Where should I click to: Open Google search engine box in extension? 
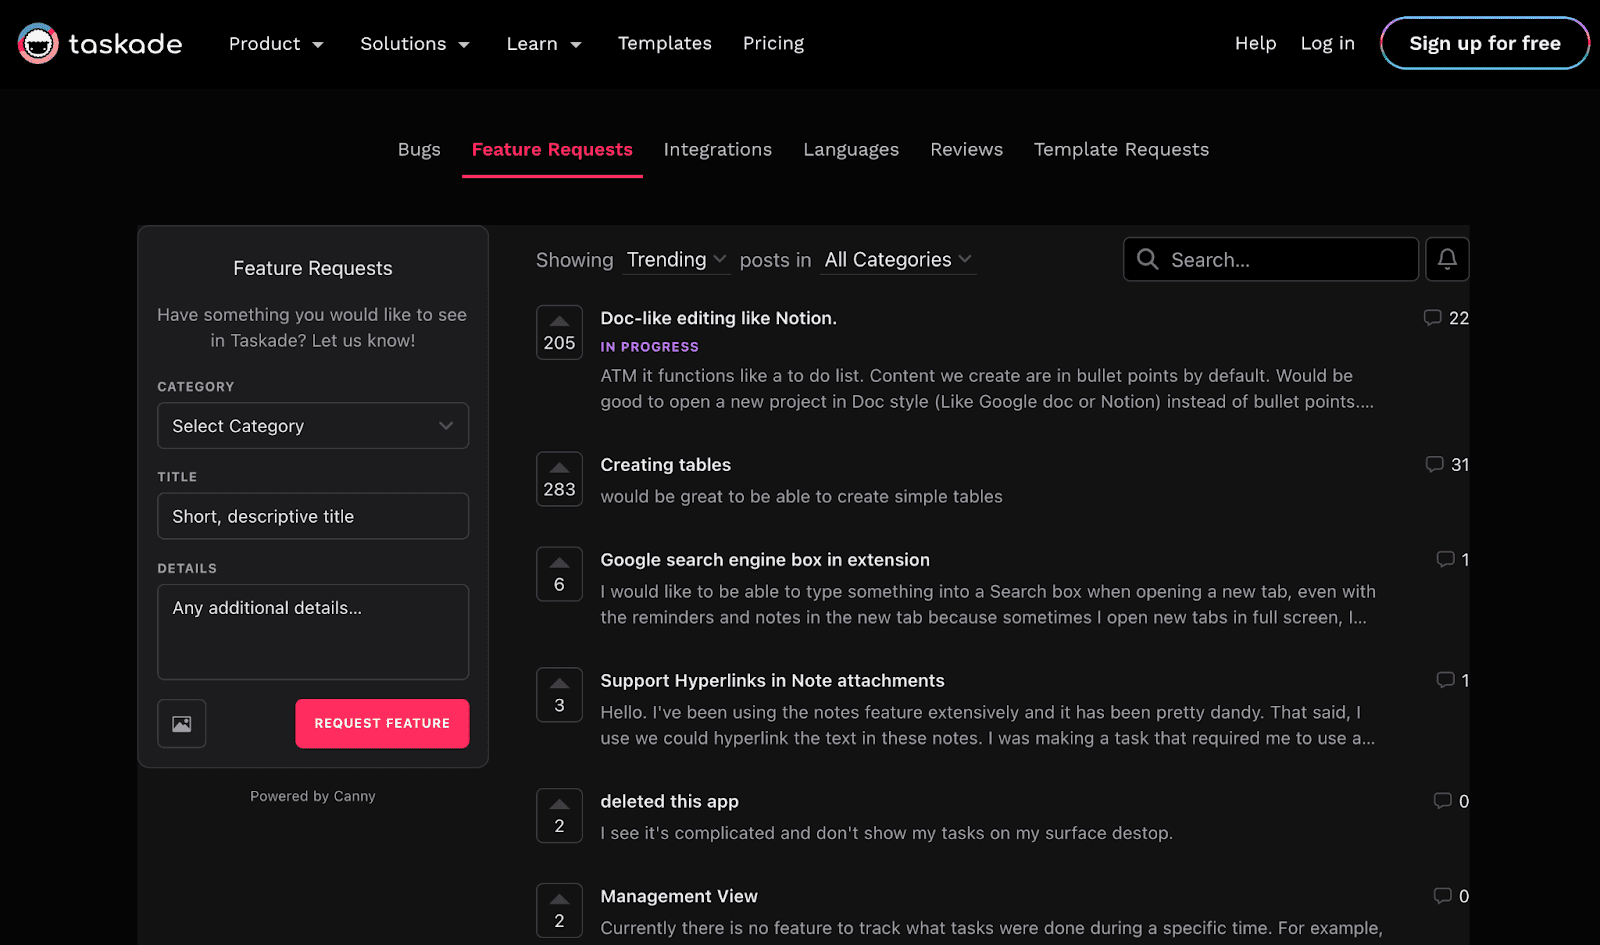point(765,560)
